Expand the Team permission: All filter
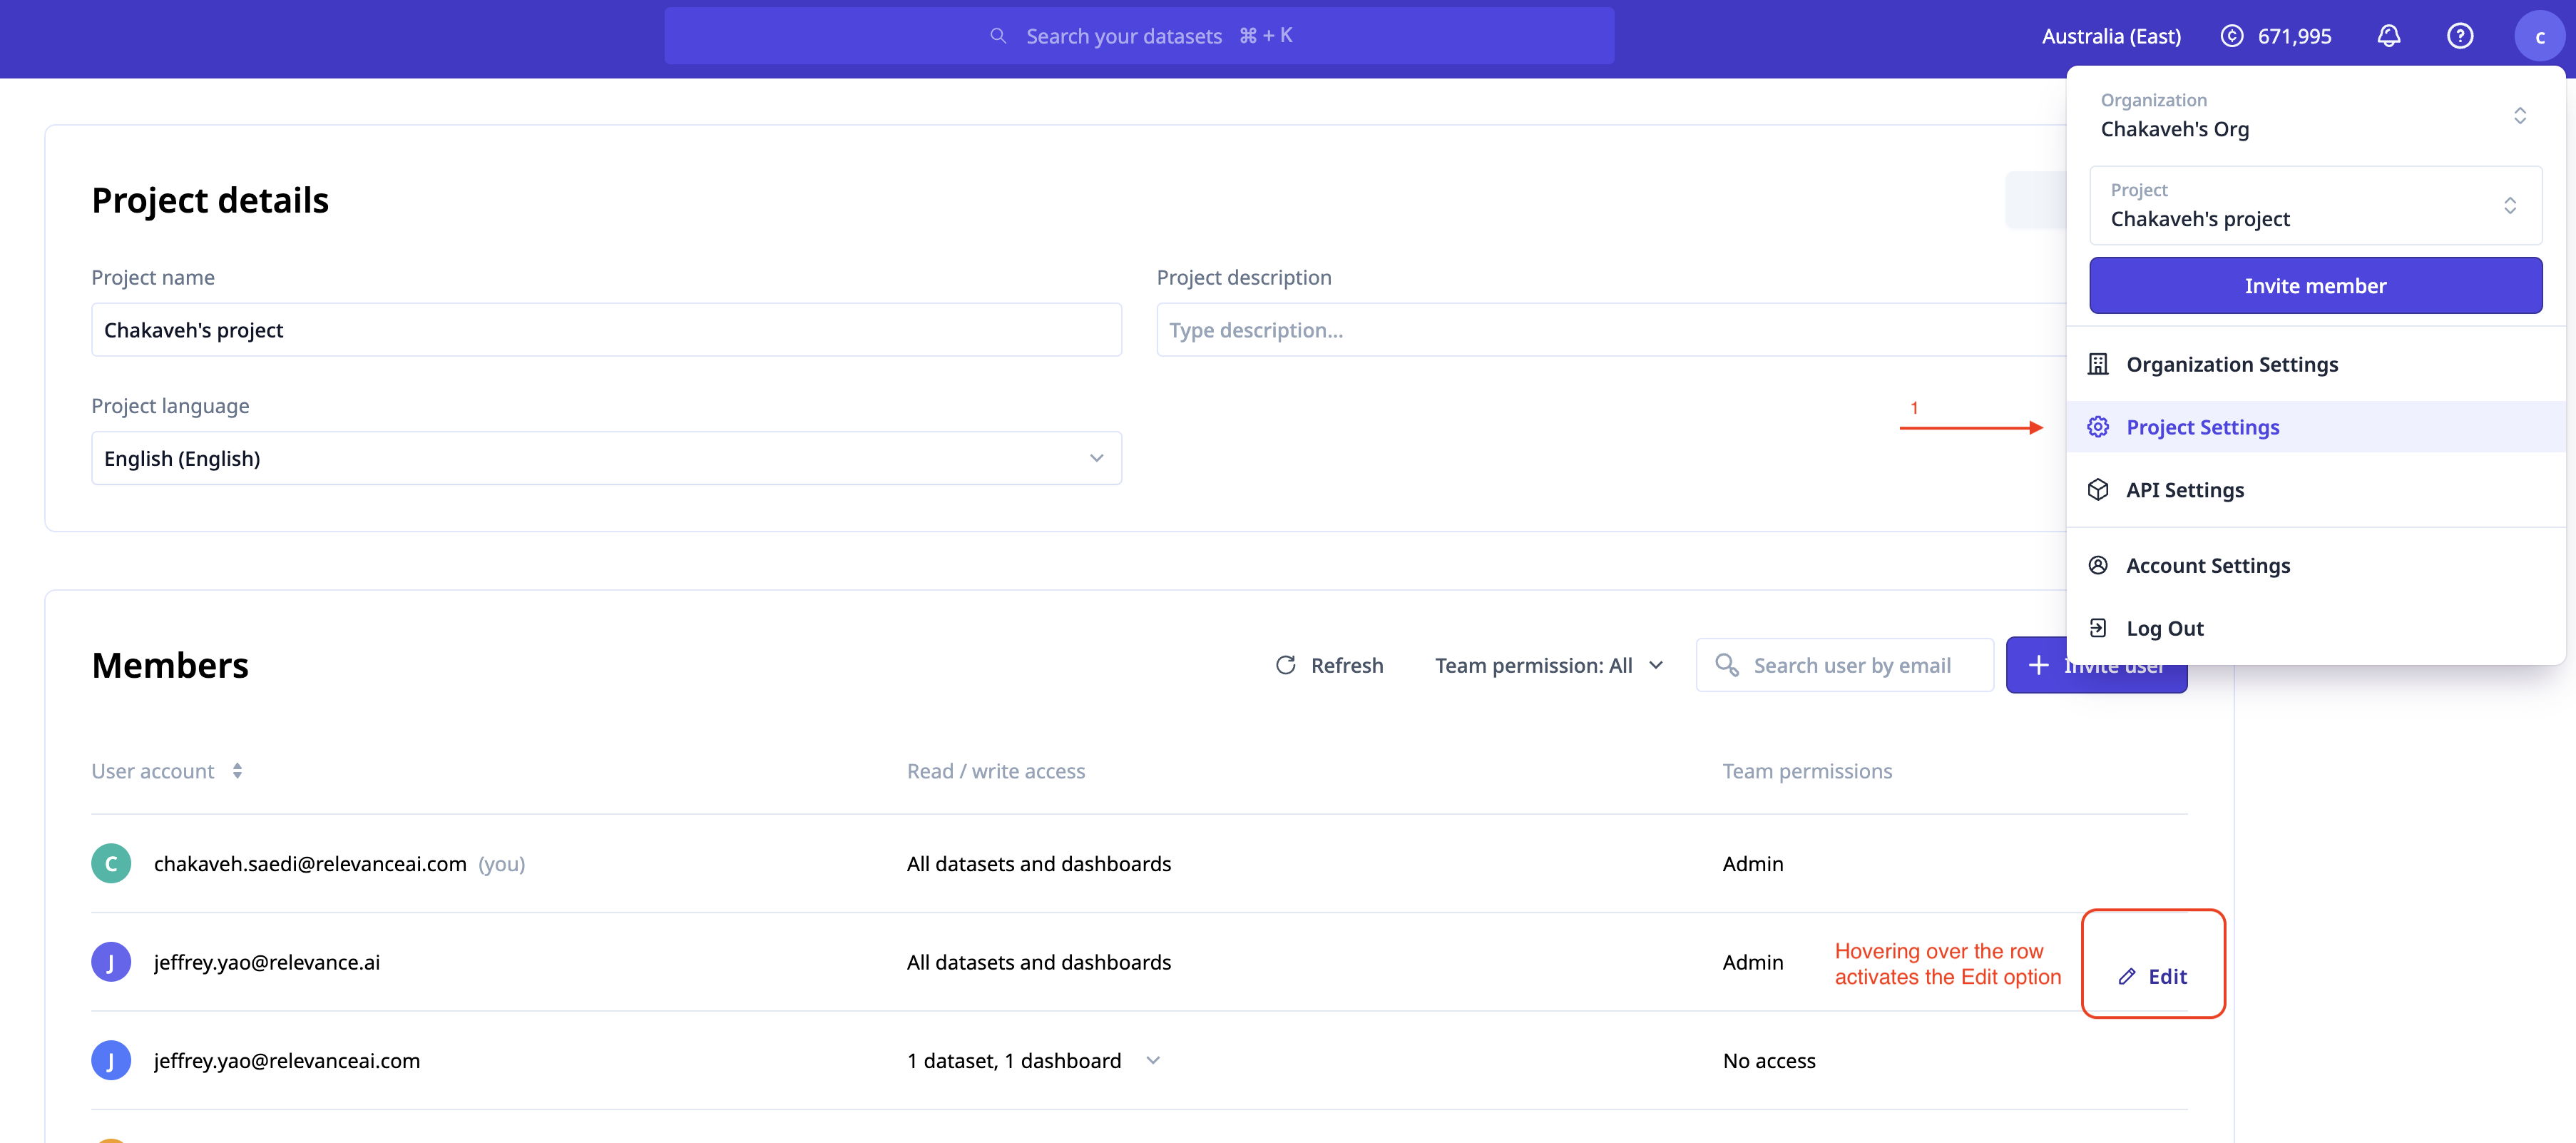The width and height of the screenshot is (2576, 1143). [1655, 665]
